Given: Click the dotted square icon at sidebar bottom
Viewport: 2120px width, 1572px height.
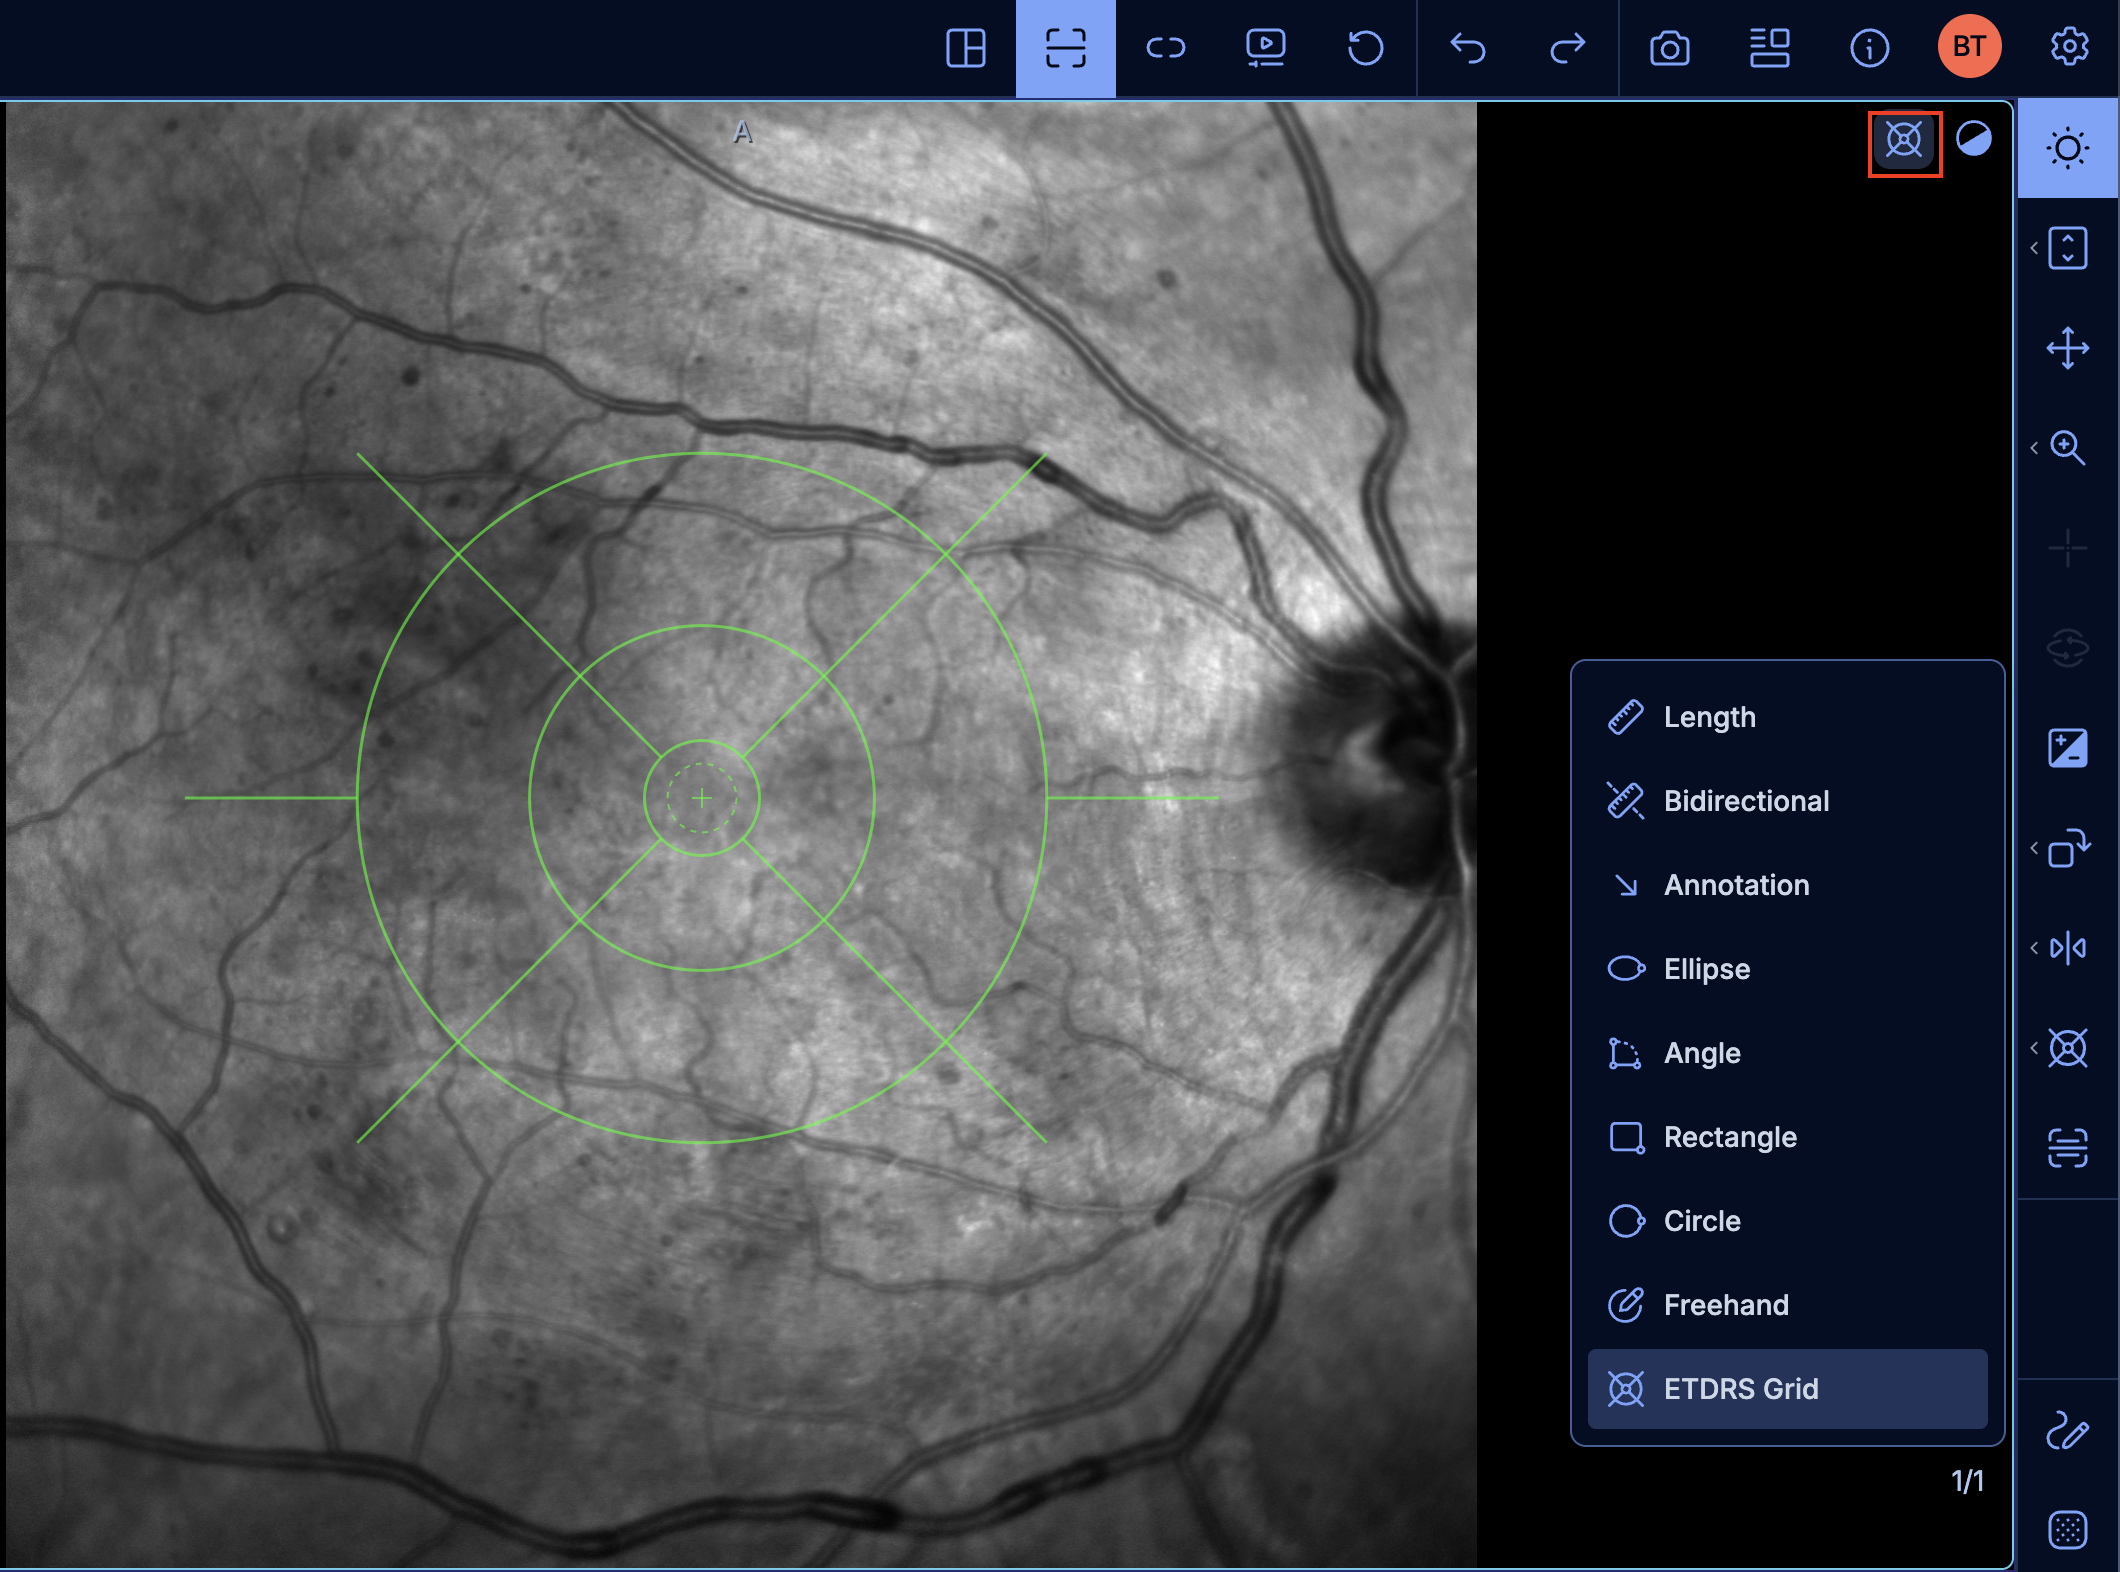Looking at the screenshot, I should coord(2068,1530).
